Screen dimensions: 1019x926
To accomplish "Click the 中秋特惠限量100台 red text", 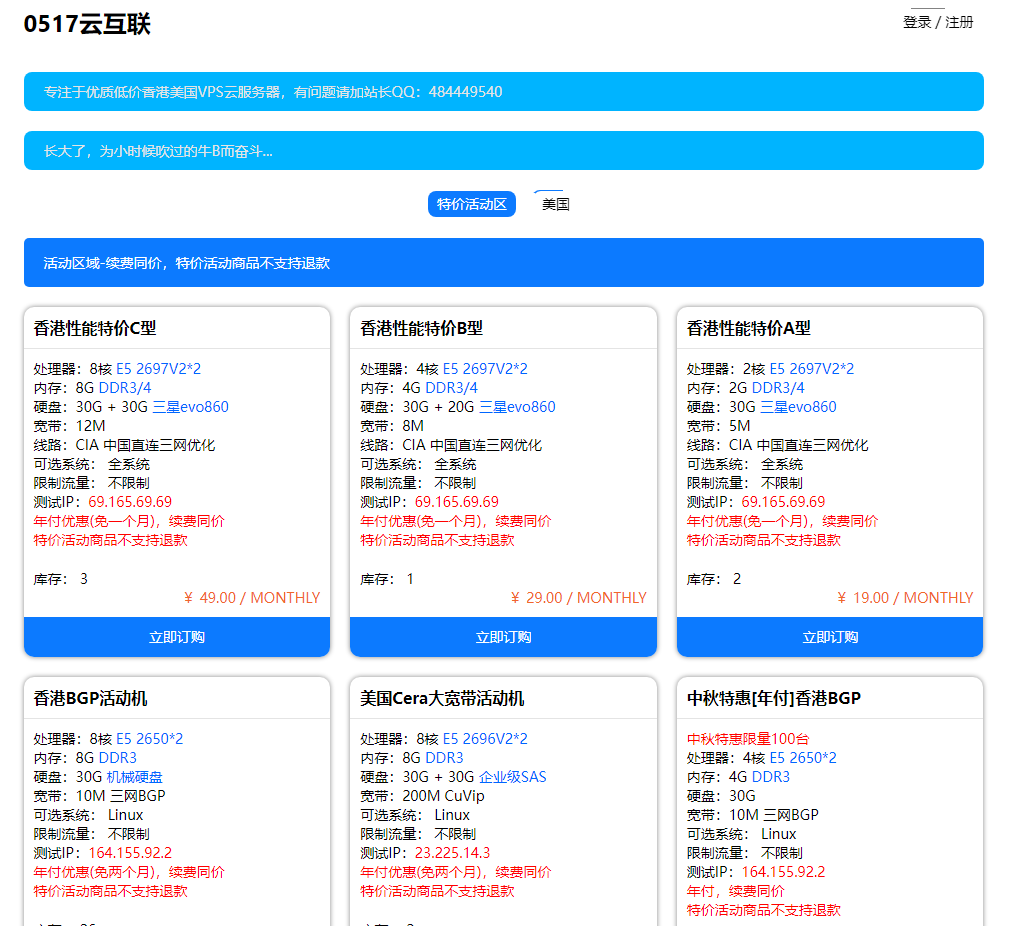I will tap(748, 739).
